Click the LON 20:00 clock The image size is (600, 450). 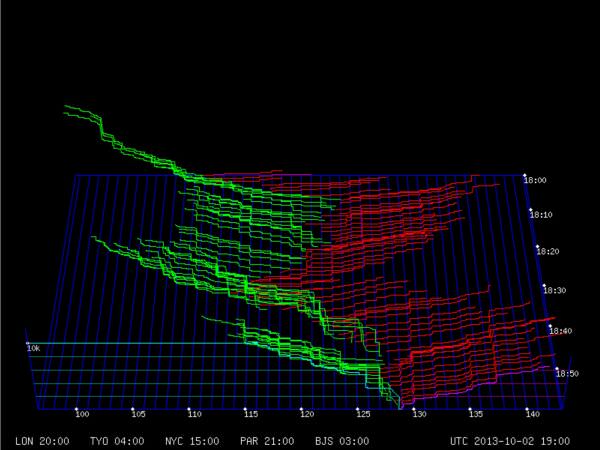click(42, 441)
